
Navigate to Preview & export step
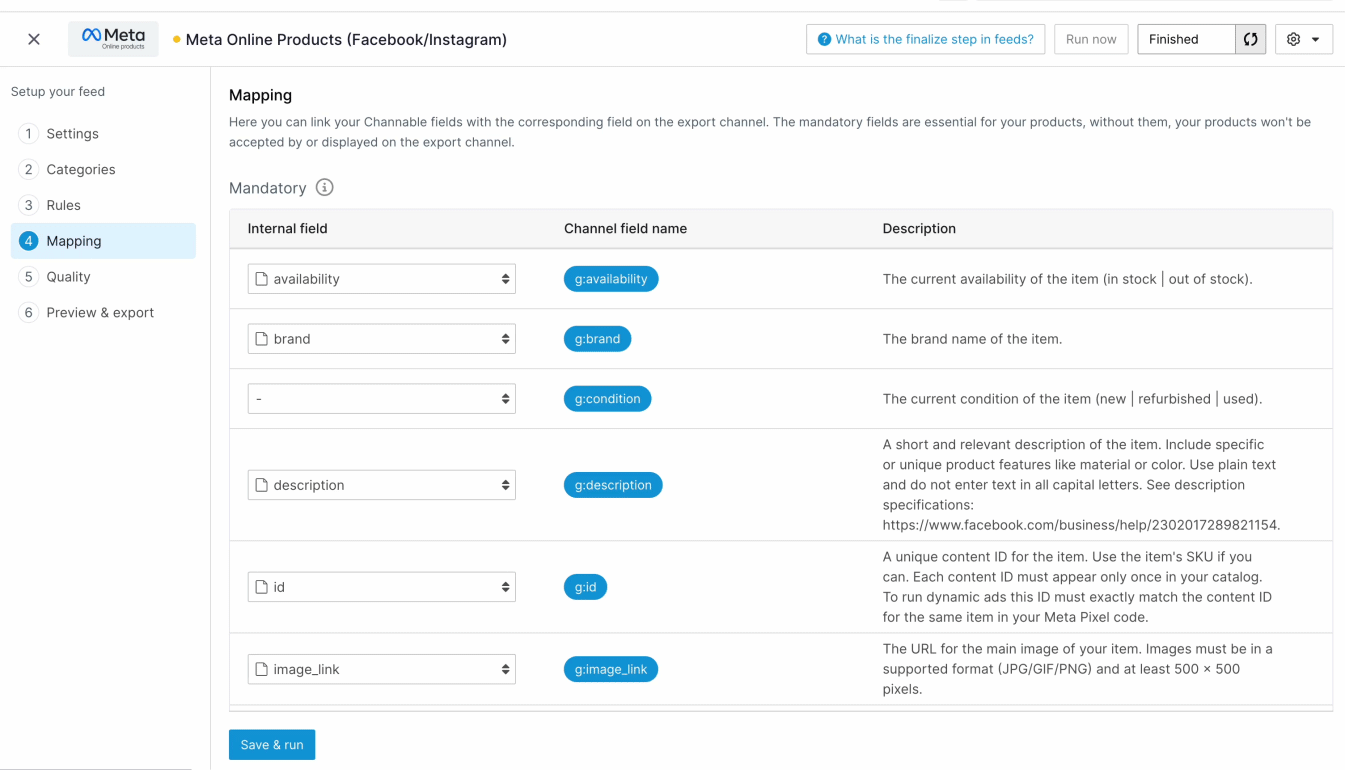pos(100,312)
